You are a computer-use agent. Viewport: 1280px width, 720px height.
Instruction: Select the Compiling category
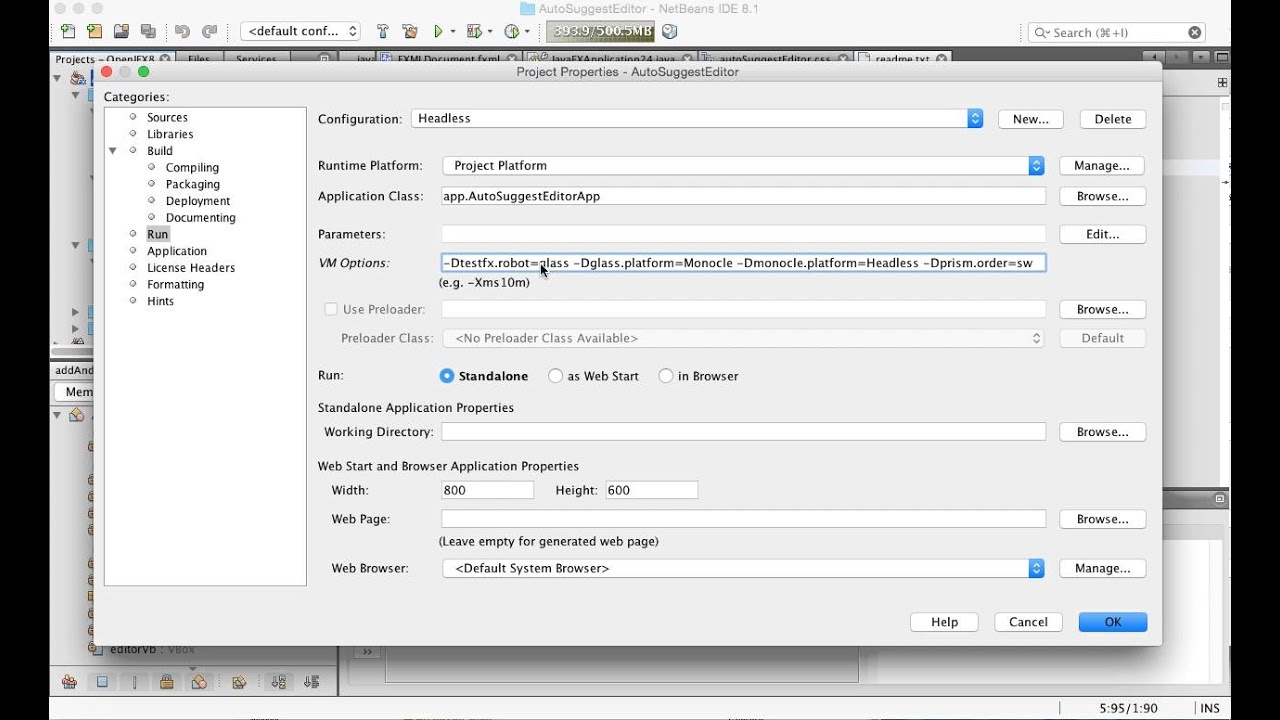(x=192, y=168)
